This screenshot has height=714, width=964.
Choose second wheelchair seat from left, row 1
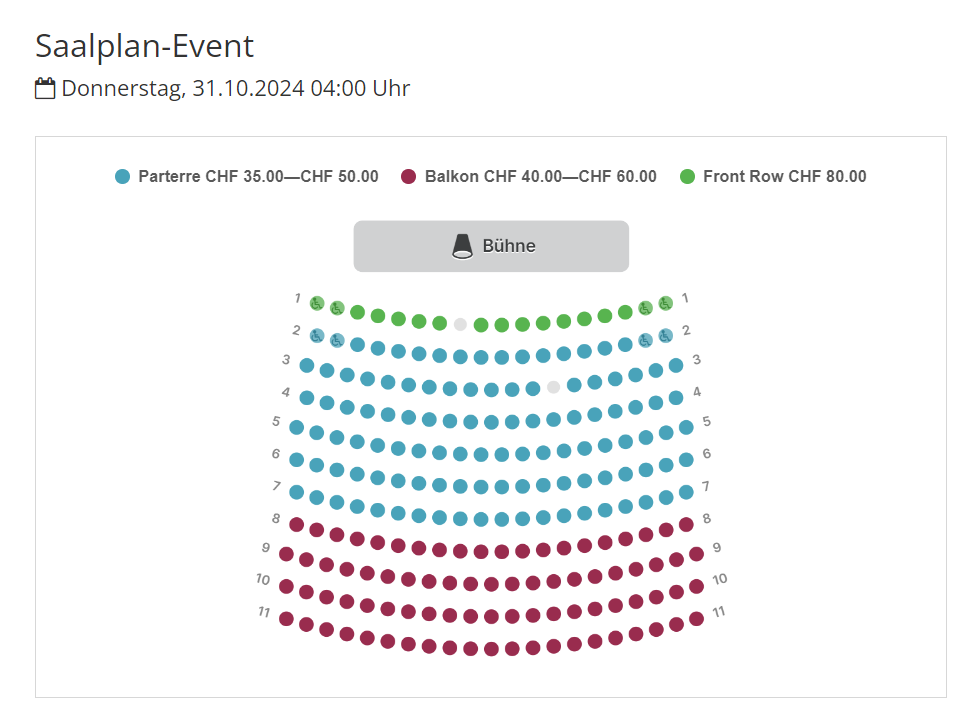(337, 308)
